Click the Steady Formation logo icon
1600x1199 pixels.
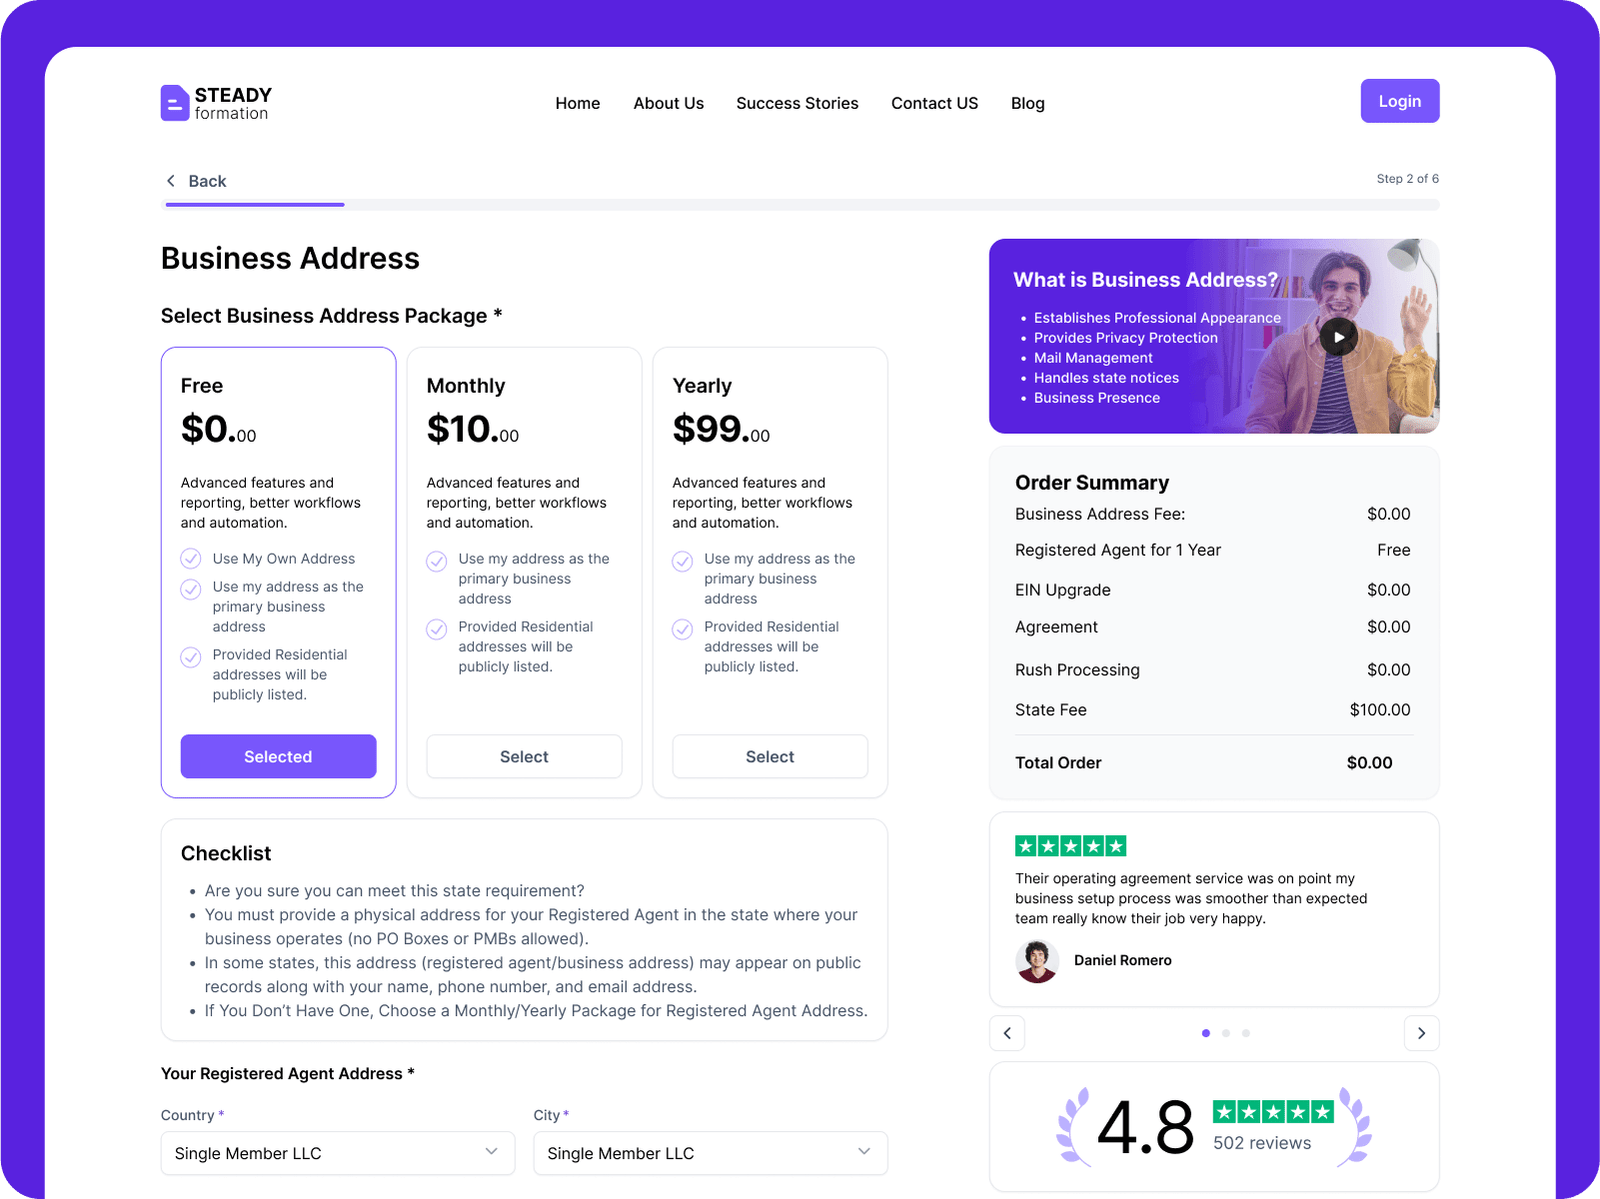click(x=175, y=103)
